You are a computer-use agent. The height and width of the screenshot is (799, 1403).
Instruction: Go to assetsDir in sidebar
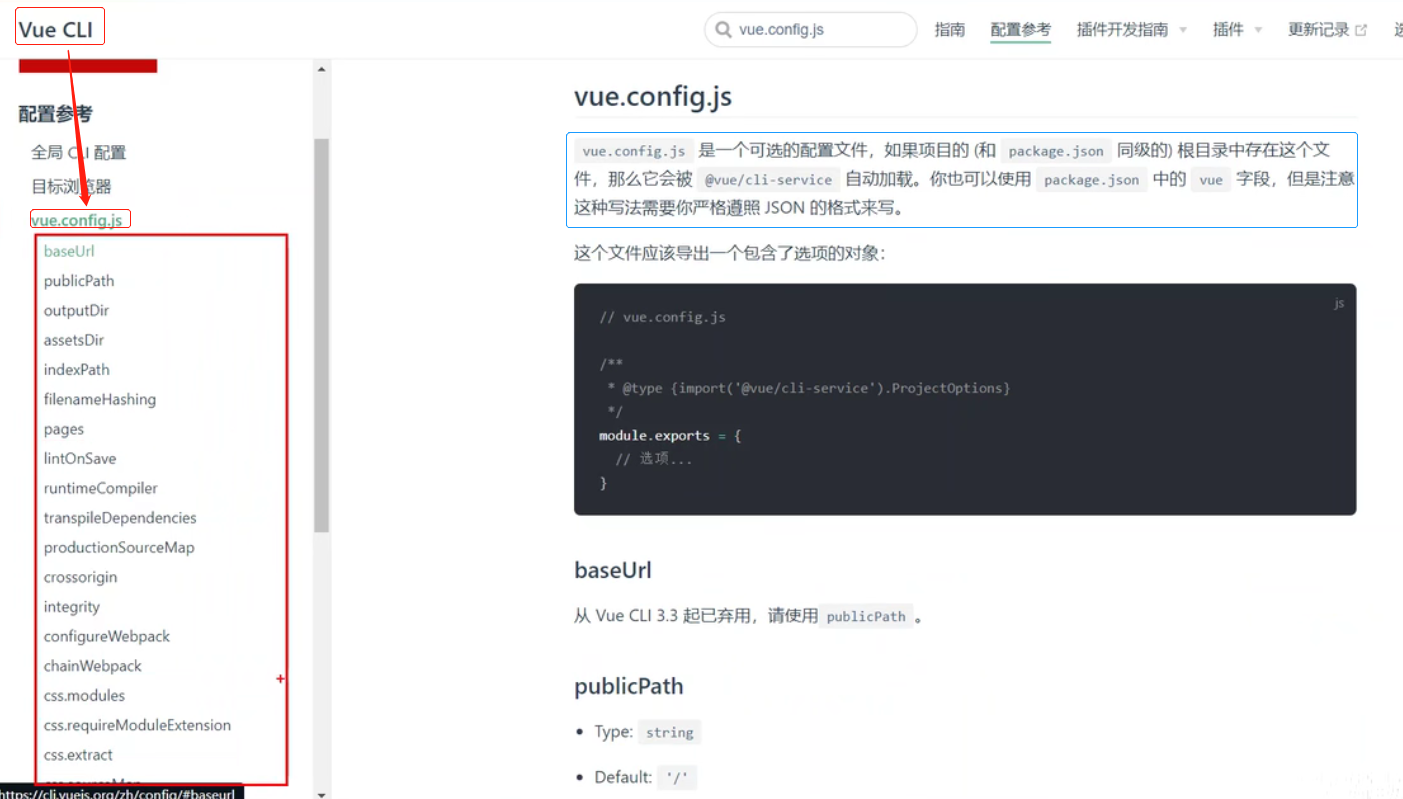pyautogui.click(x=74, y=340)
